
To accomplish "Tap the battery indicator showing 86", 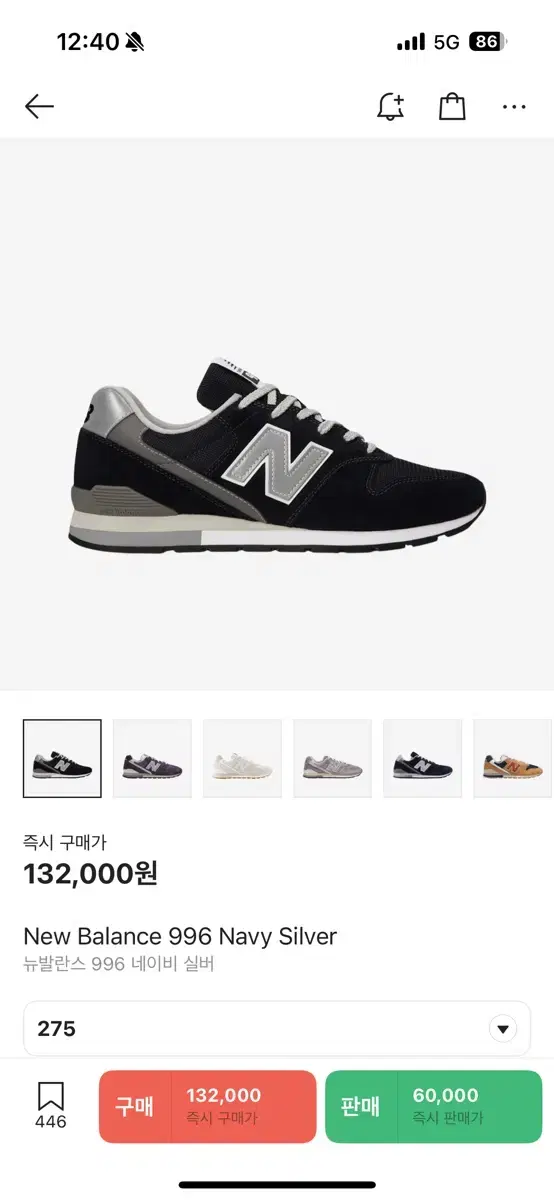I will click(x=488, y=42).
